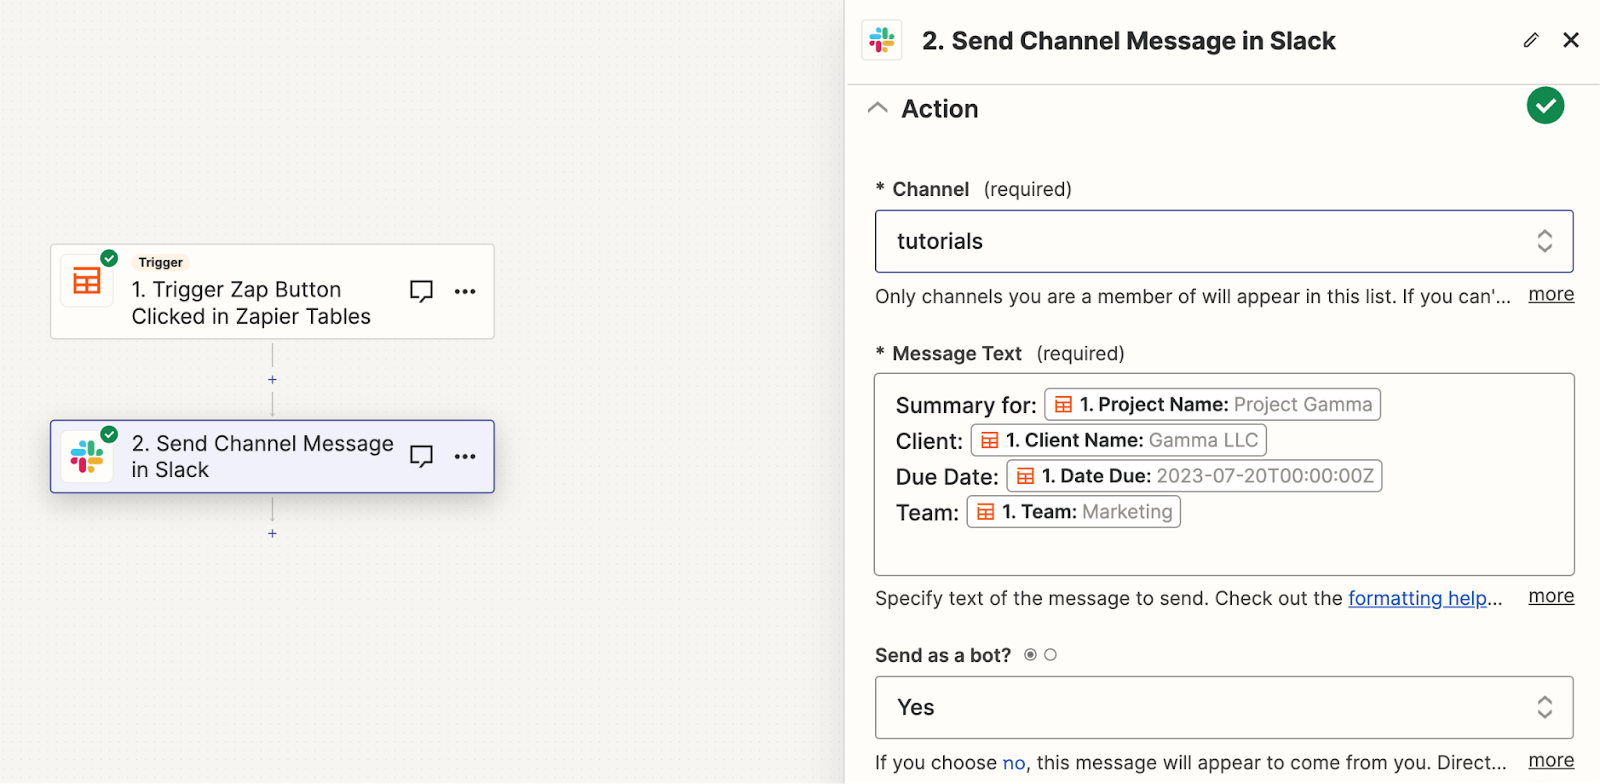Open the Channel dropdown showing tutorials

click(1224, 241)
